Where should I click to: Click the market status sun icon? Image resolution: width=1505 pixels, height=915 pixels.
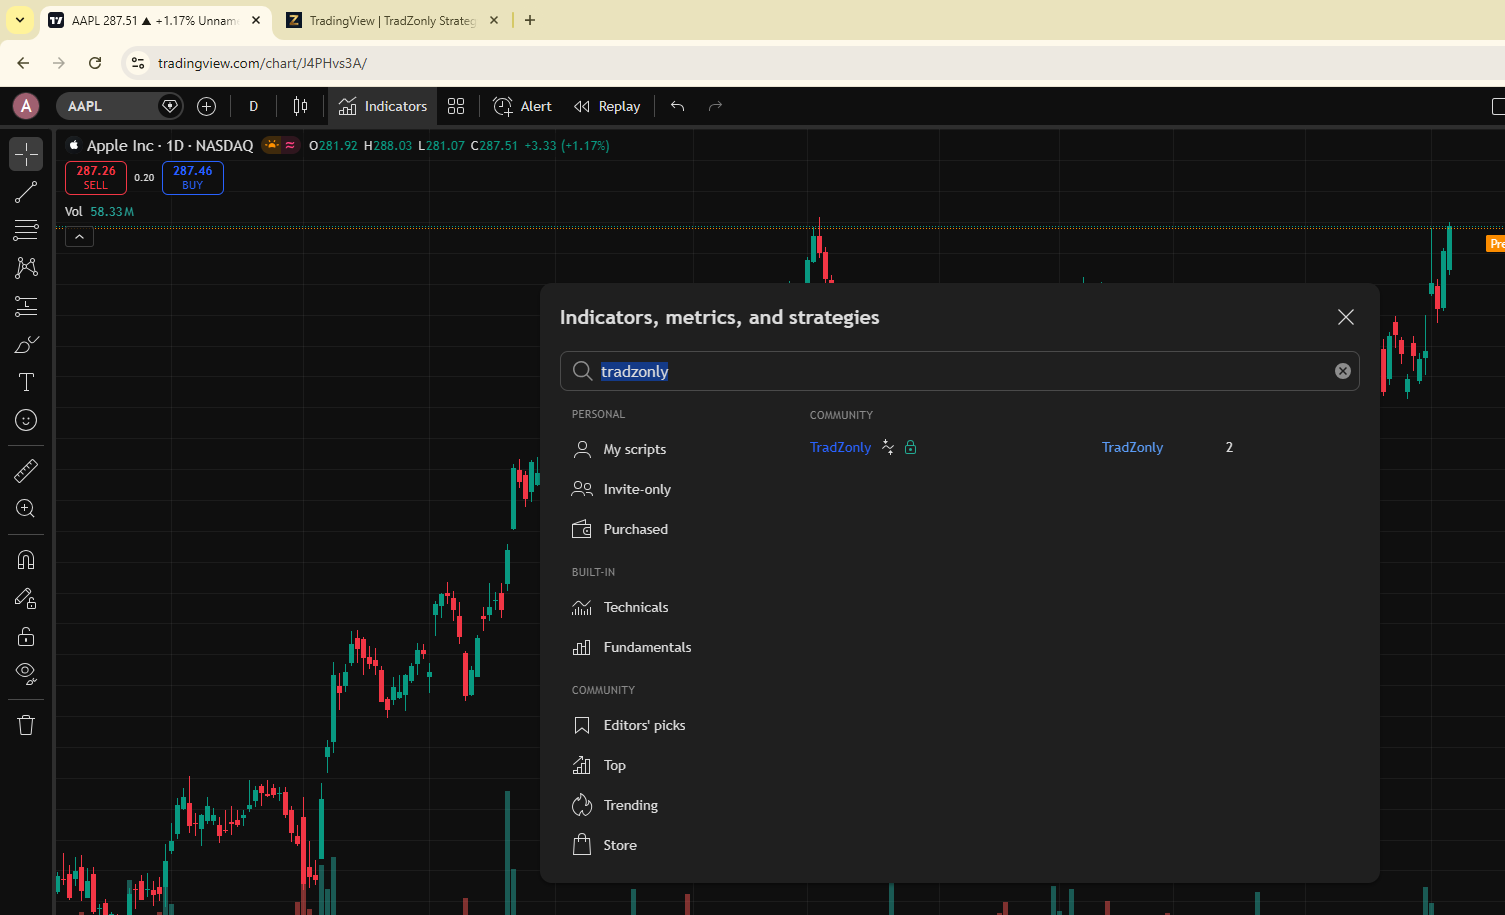pyautogui.click(x=272, y=145)
